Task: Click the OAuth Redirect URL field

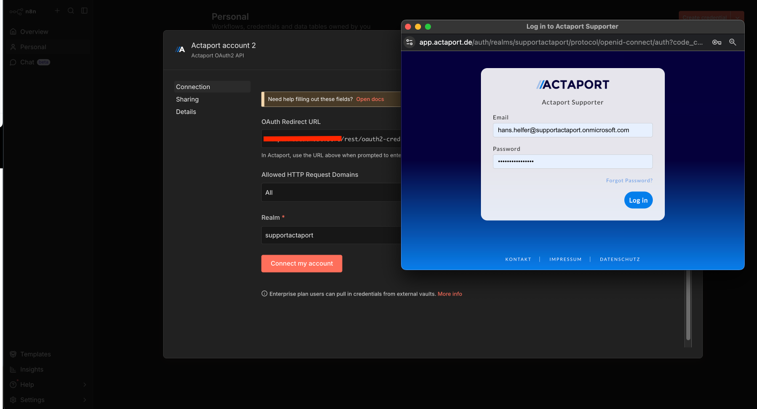Action: pos(331,139)
